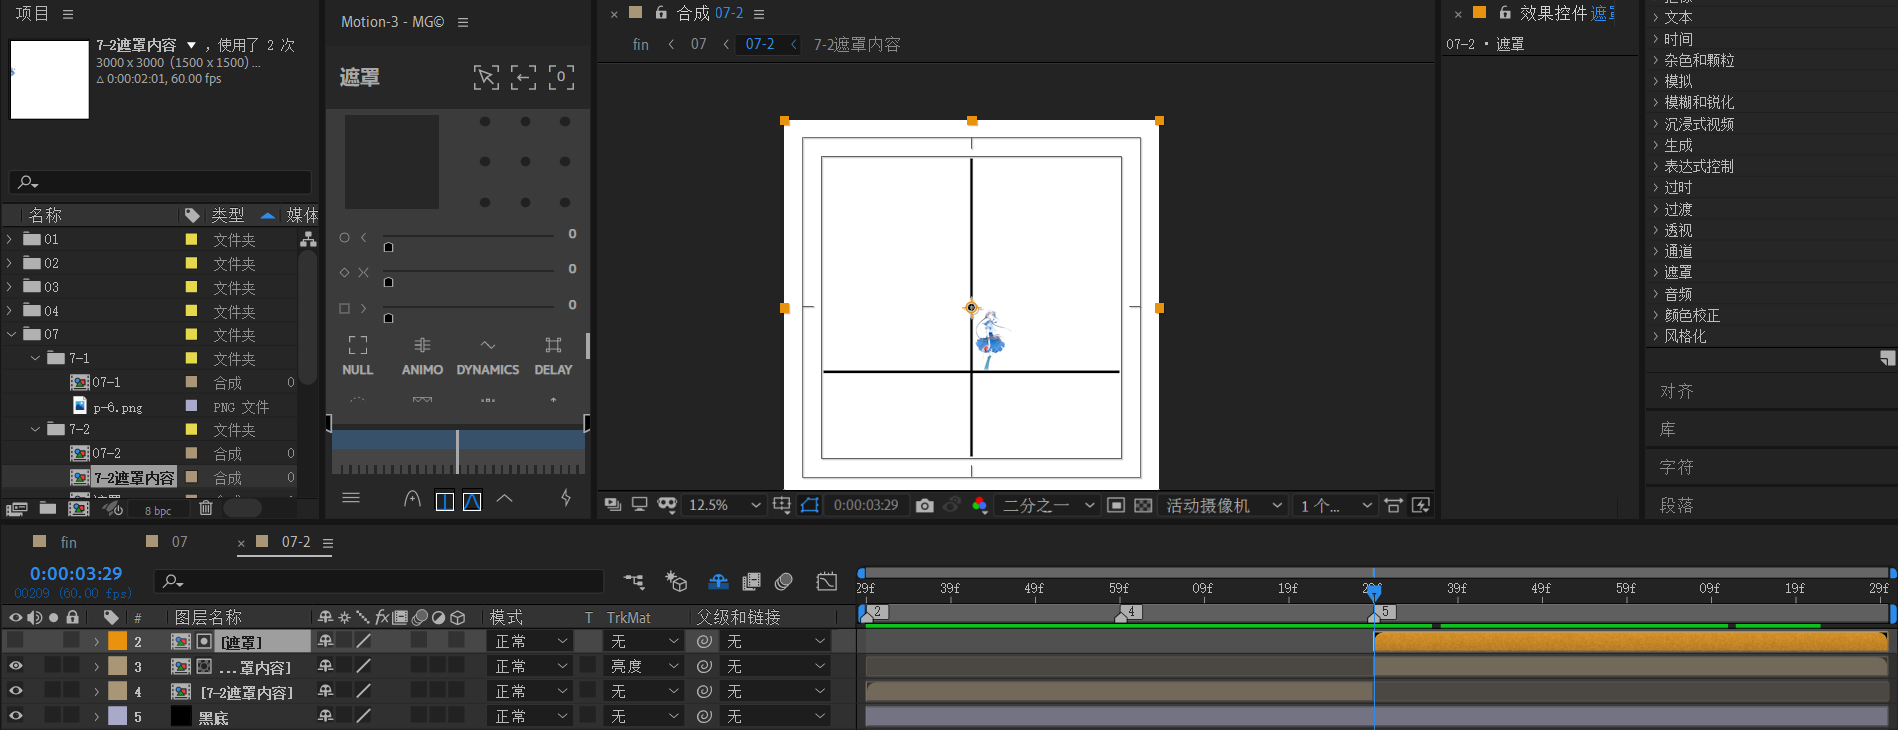Hide the 黑底 layer eye icon
Image resolution: width=1898 pixels, height=730 pixels.
(16, 716)
